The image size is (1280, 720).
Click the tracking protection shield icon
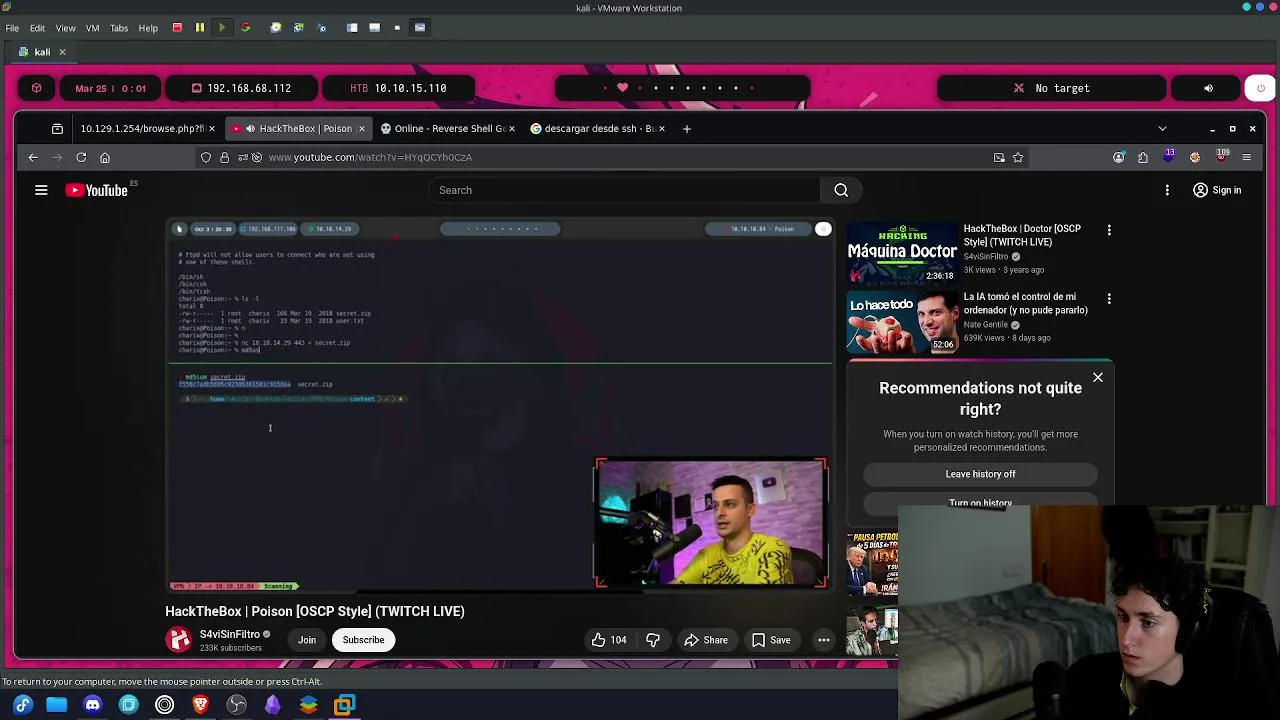(206, 157)
